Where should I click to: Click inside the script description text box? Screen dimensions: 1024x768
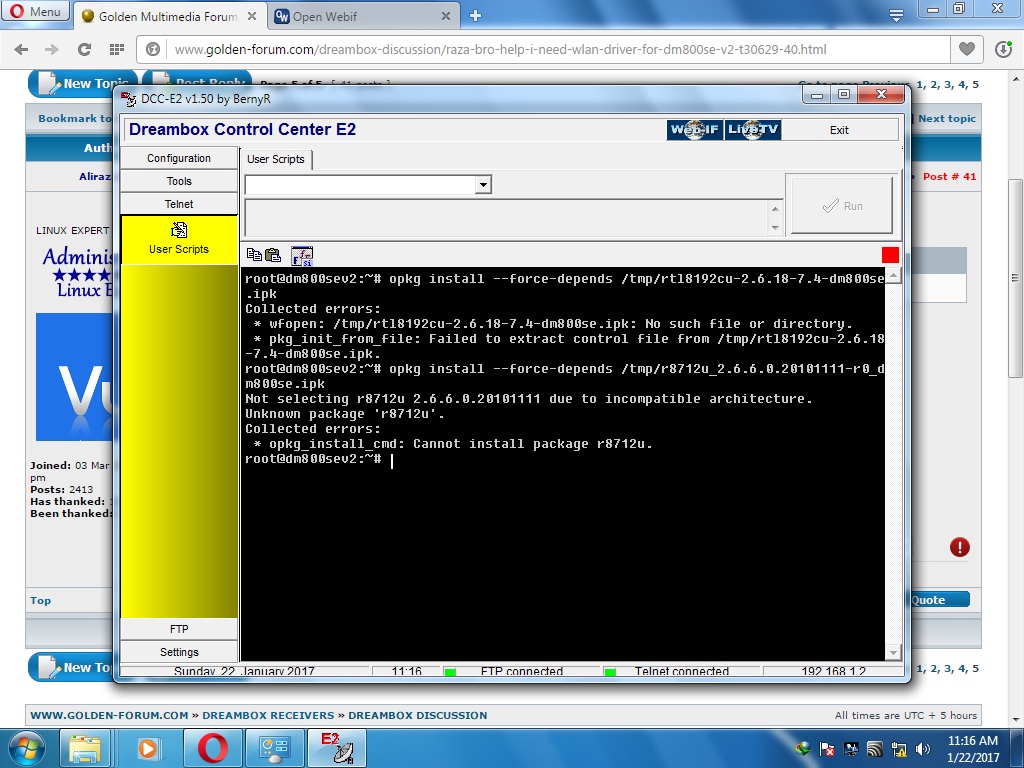coord(507,218)
